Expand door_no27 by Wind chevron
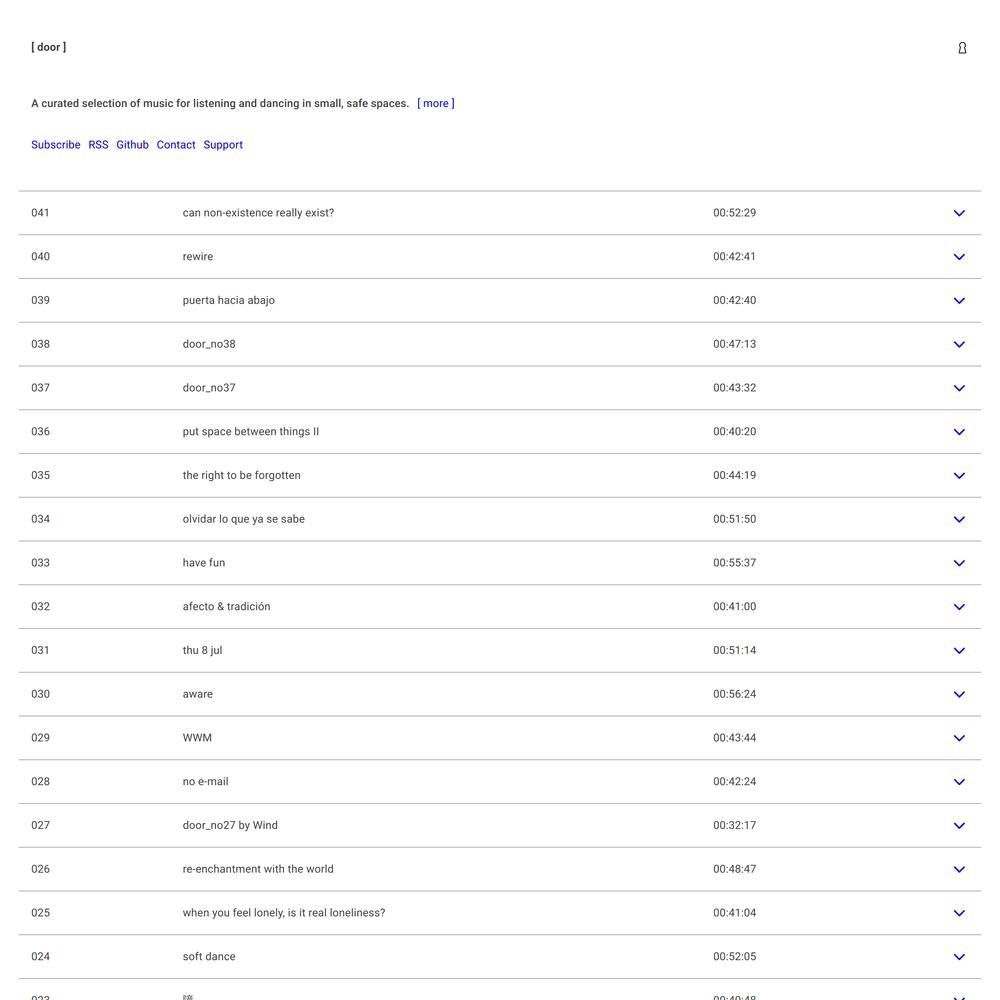 pyautogui.click(x=959, y=825)
